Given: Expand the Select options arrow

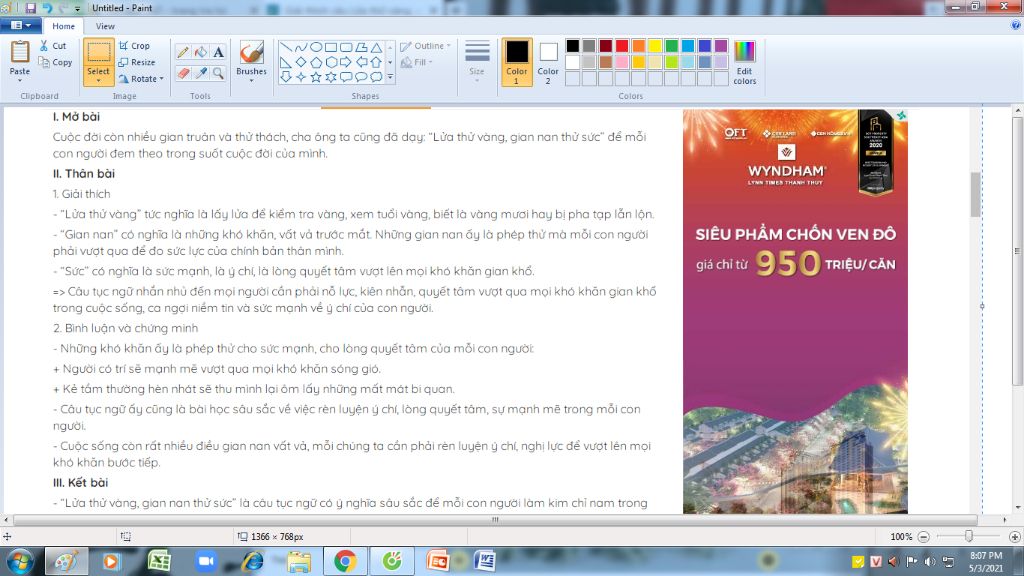Looking at the screenshot, I should point(99,81).
